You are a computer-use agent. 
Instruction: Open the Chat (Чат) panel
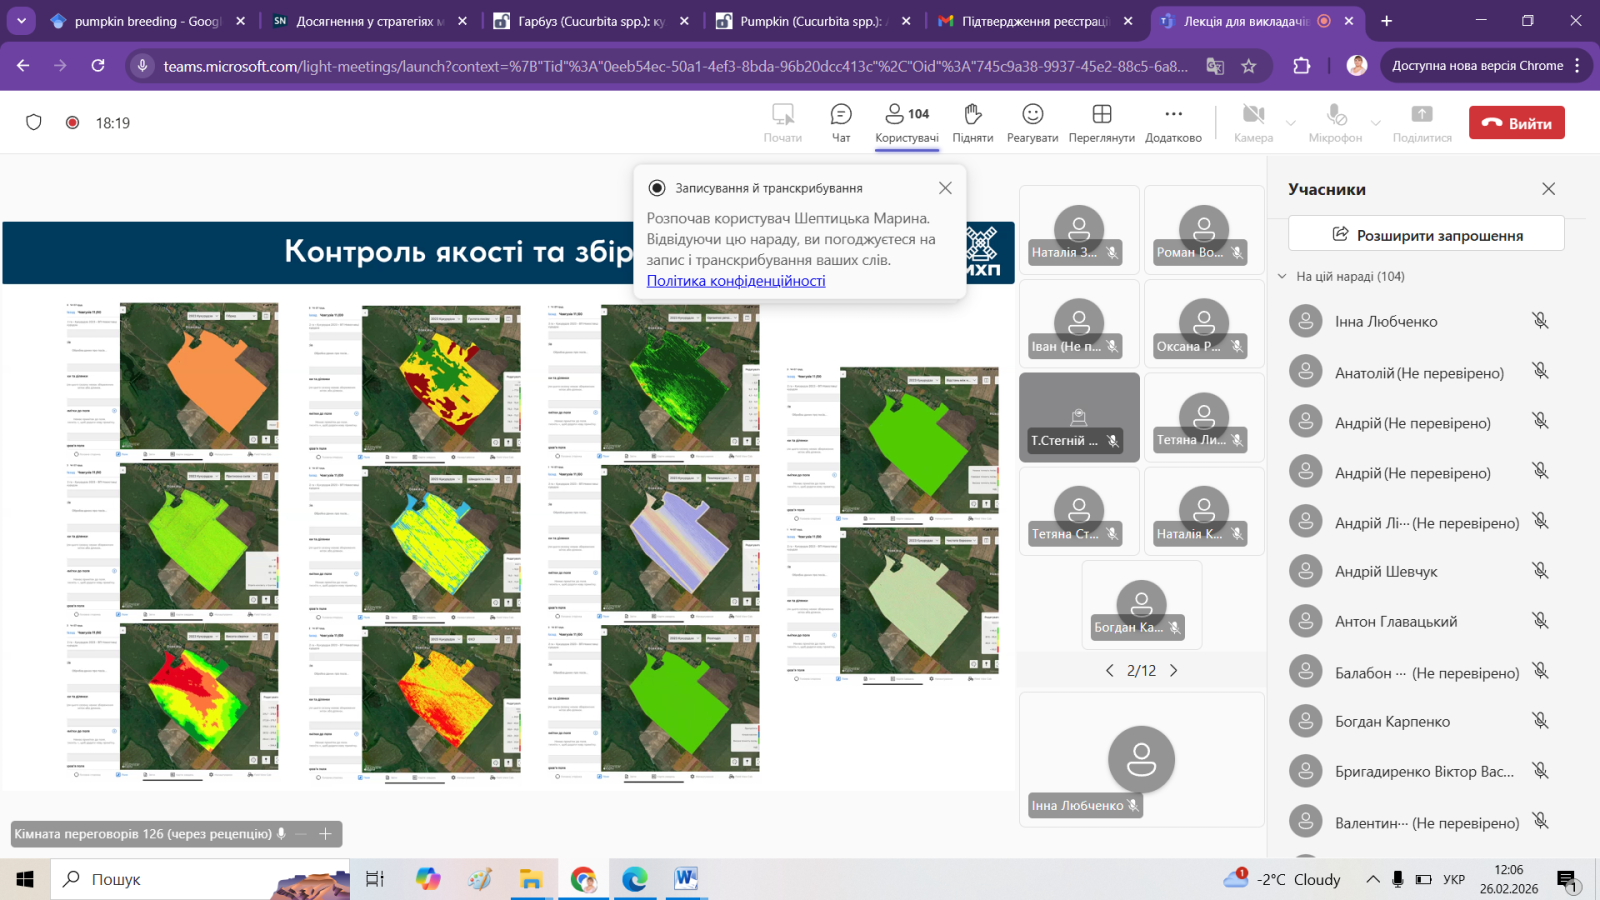point(841,122)
